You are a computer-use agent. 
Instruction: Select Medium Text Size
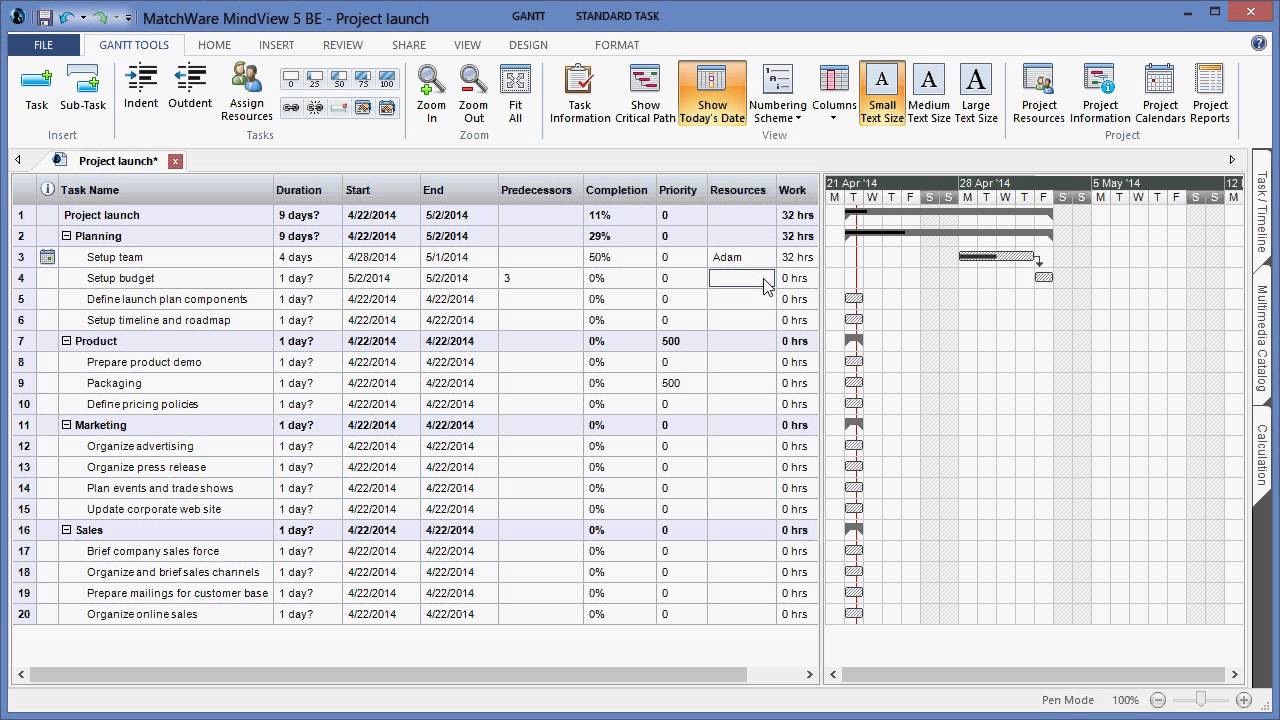click(929, 94)
